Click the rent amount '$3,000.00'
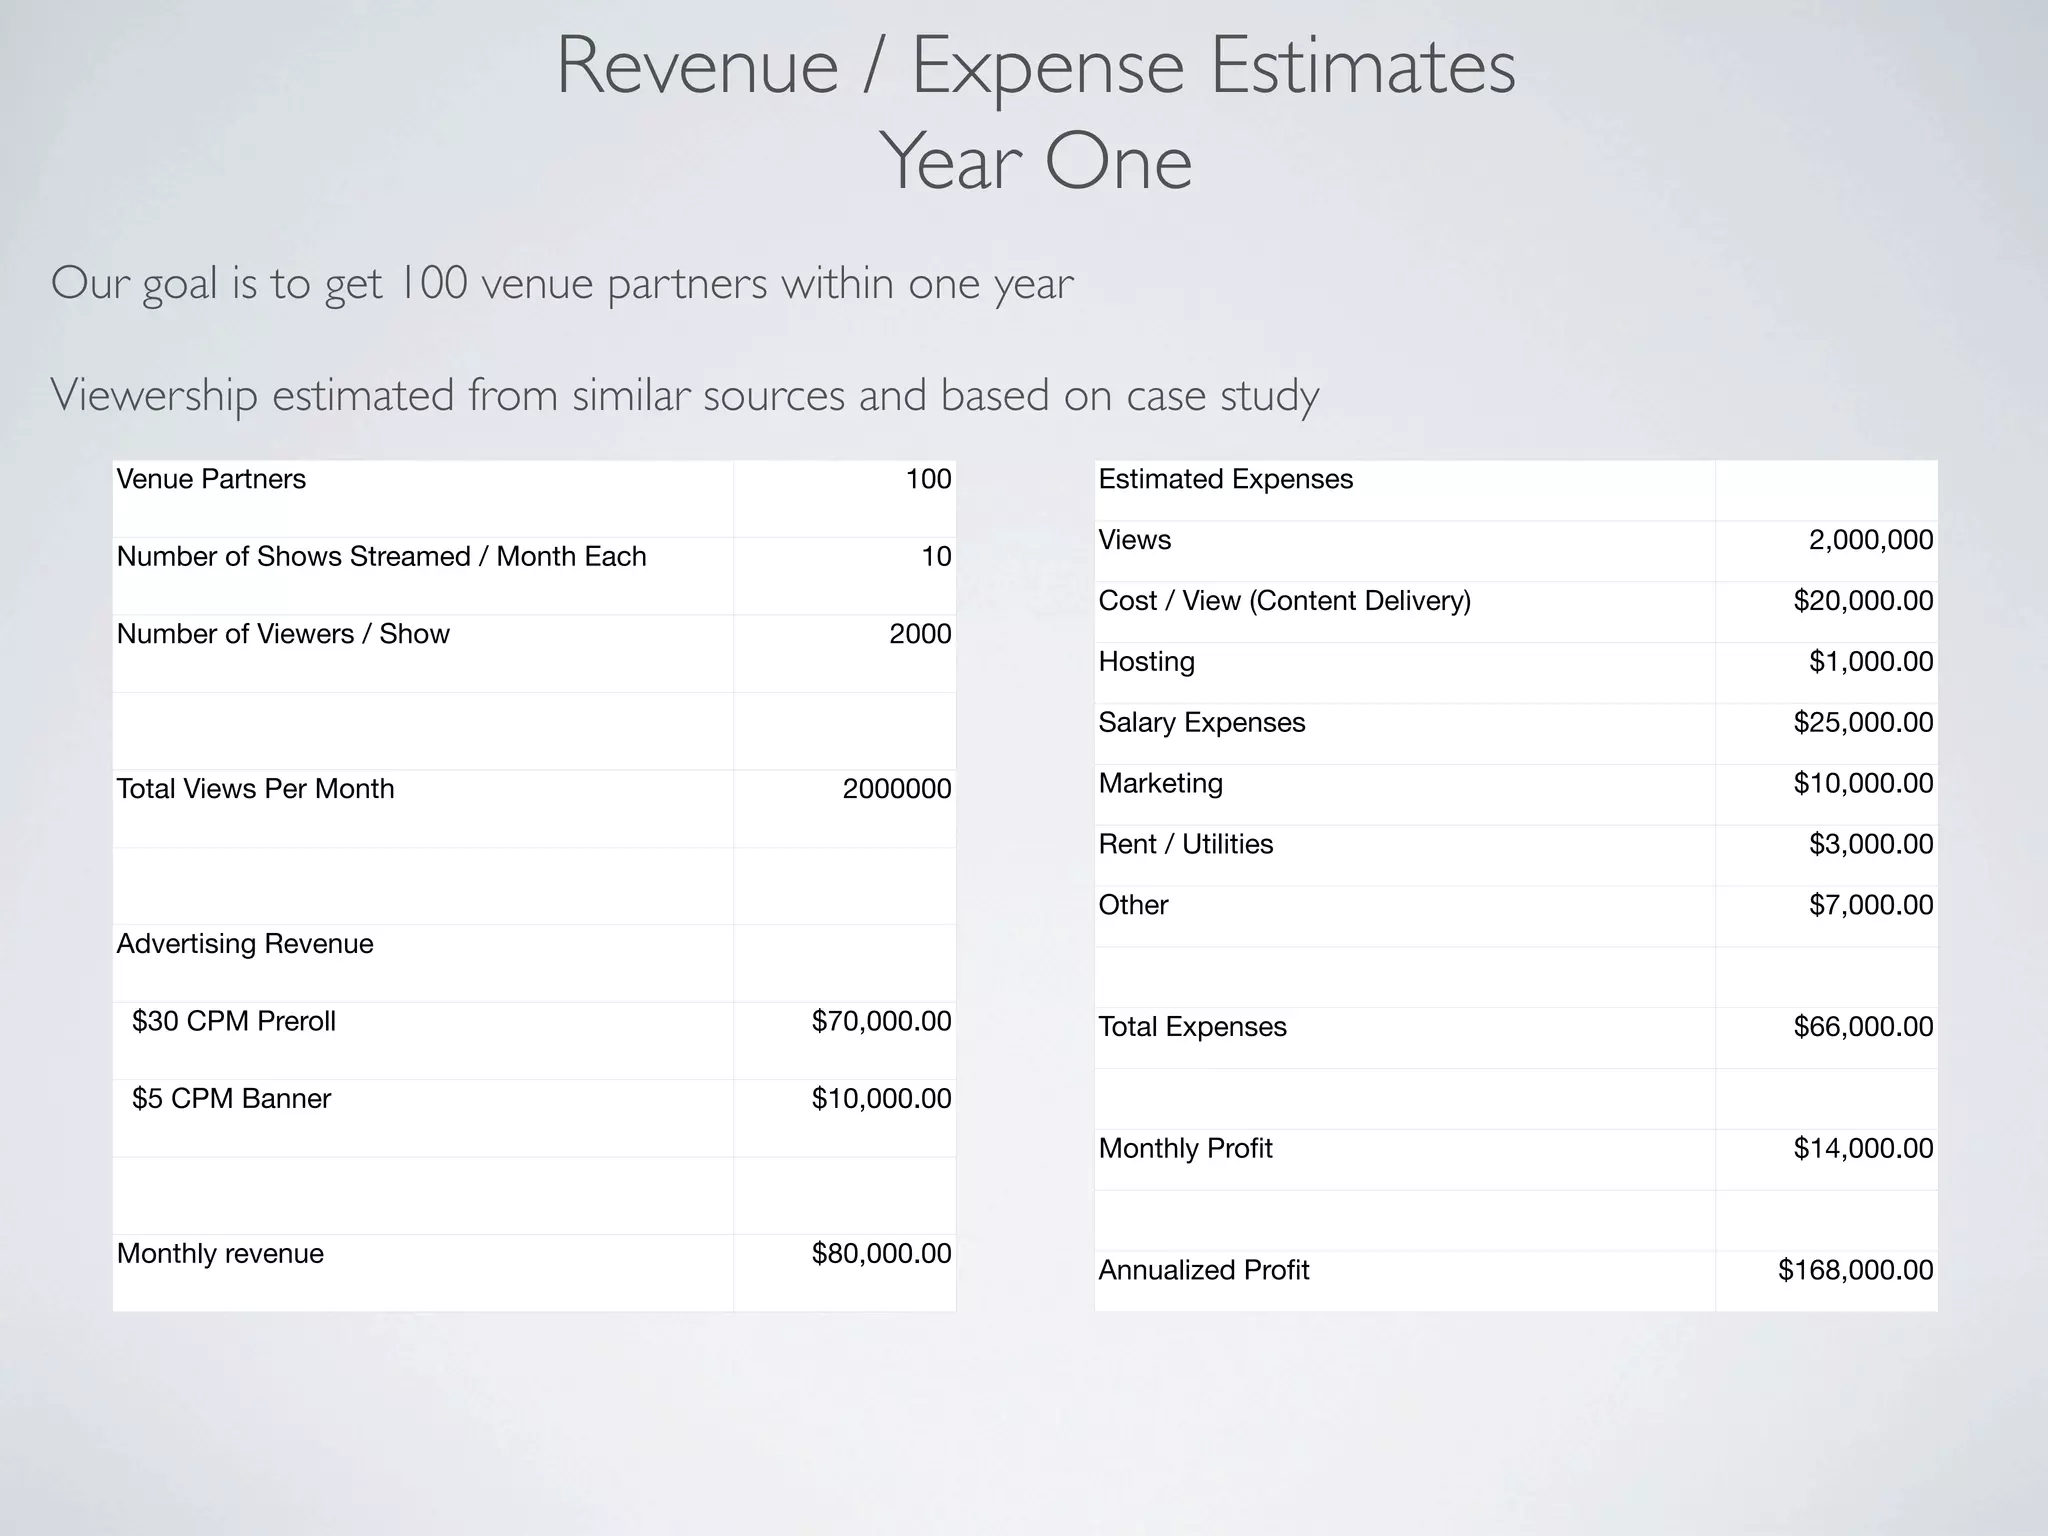 1871,844
